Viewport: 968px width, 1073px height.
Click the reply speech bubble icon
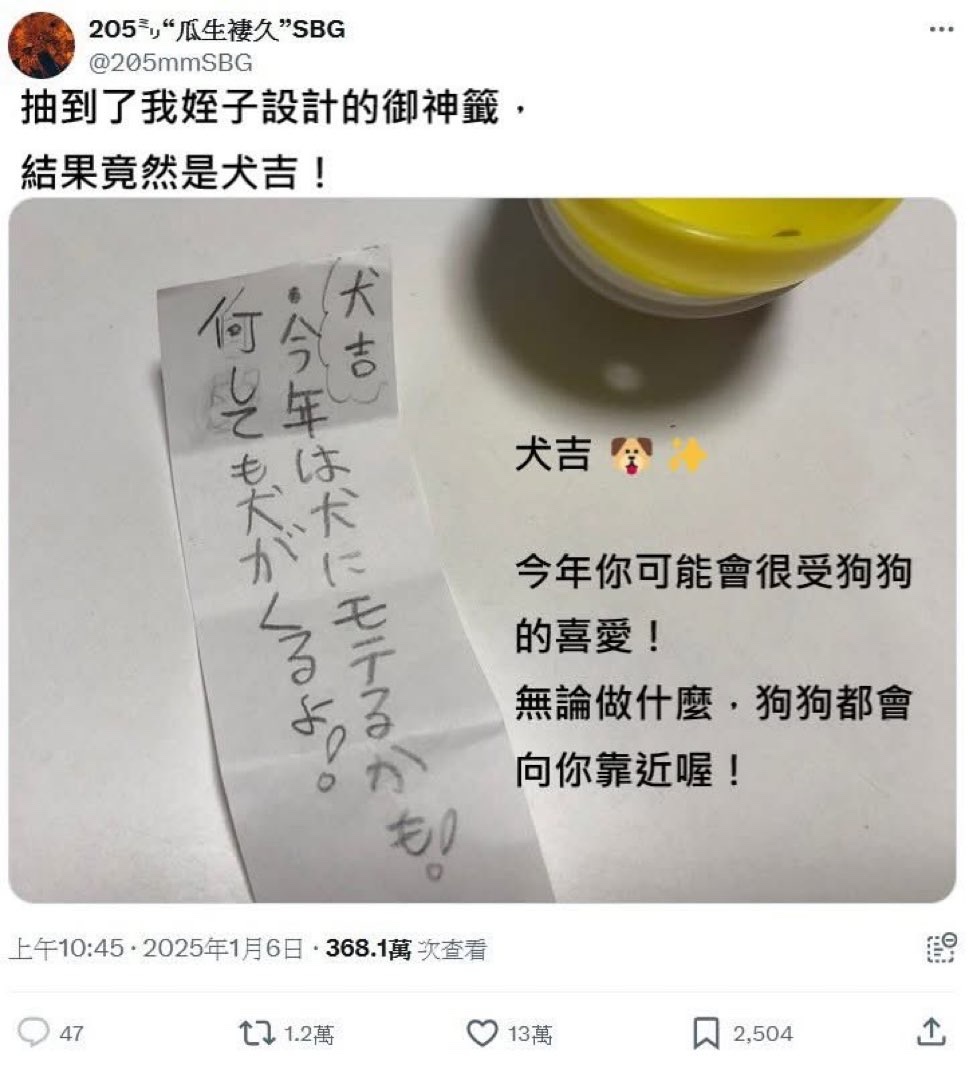coord(34,1032)
